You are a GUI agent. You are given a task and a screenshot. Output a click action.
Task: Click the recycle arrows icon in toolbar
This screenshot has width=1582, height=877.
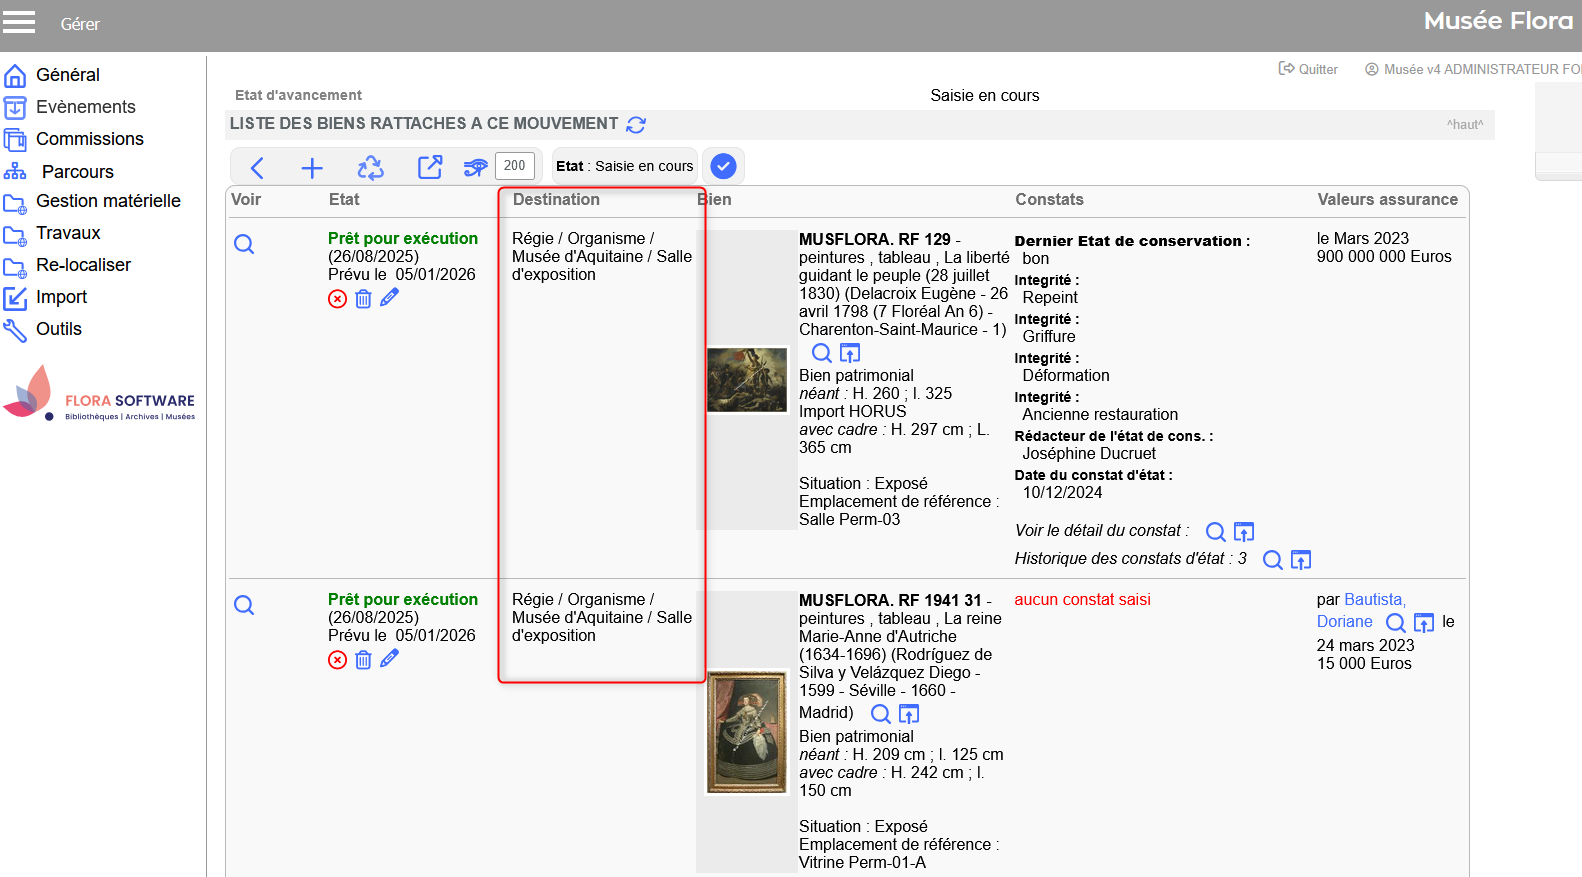(x=370, y=167)
